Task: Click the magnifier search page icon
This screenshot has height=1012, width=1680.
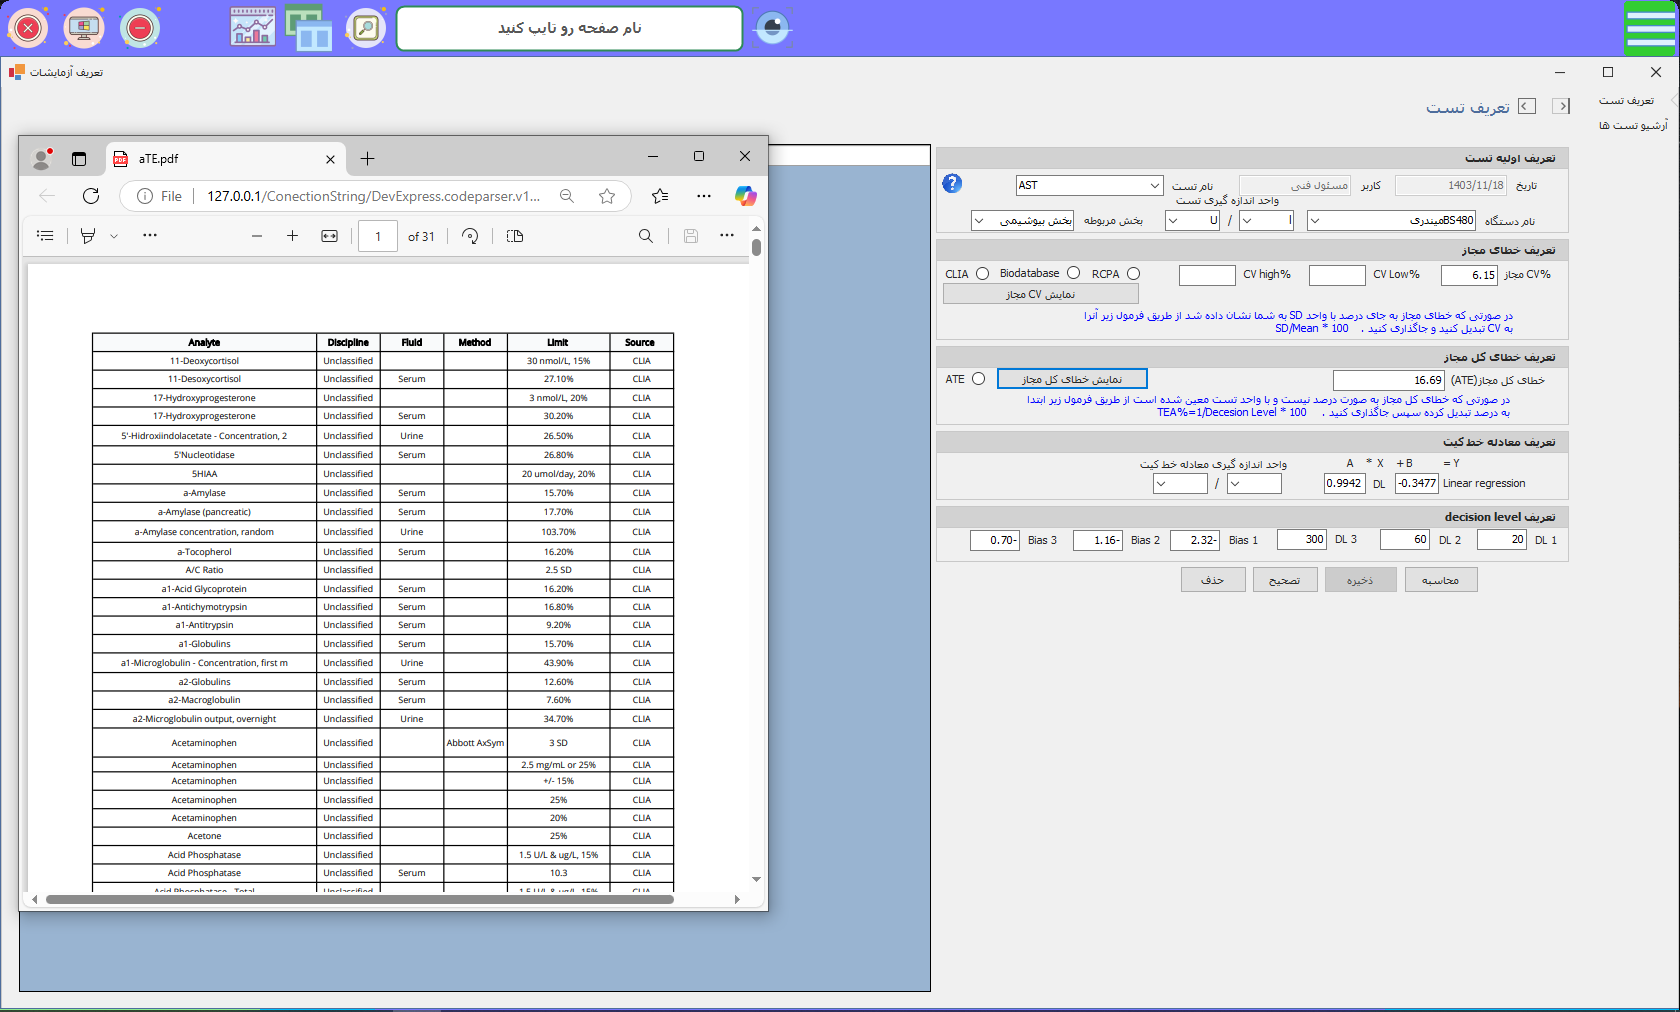Action: coord(366,28)
